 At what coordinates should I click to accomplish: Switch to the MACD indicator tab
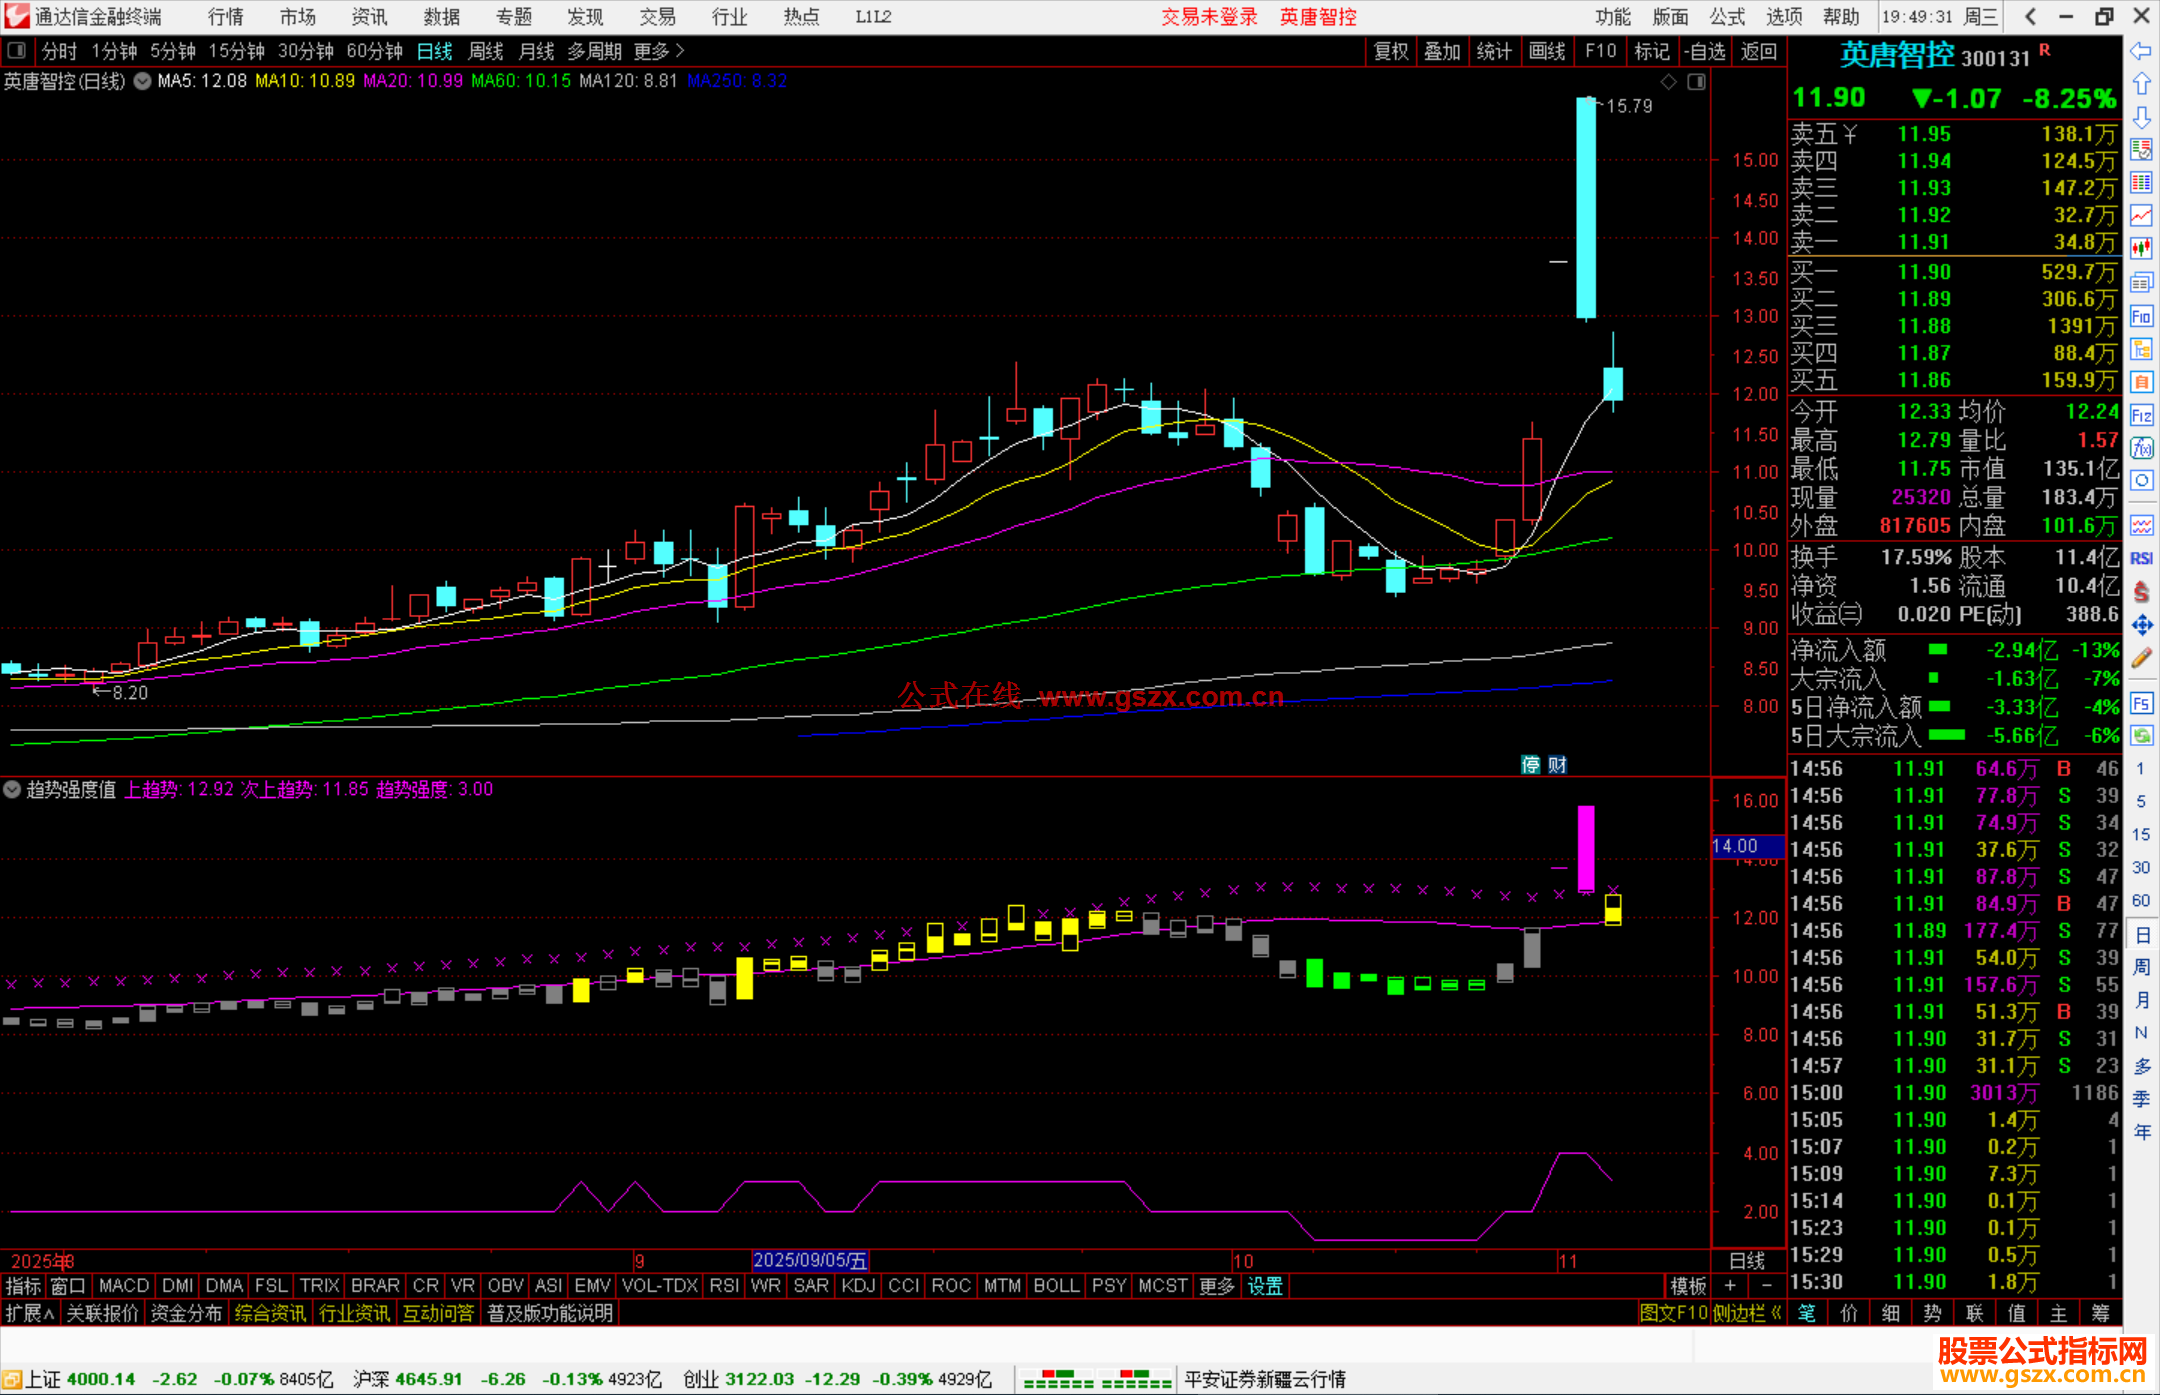tap(124, 1286)
